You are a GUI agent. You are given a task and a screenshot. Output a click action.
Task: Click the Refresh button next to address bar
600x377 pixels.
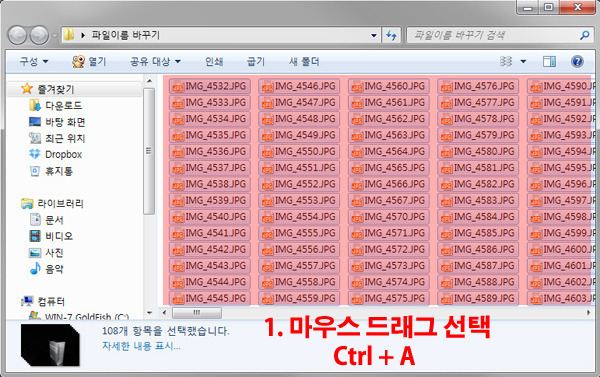391,36
